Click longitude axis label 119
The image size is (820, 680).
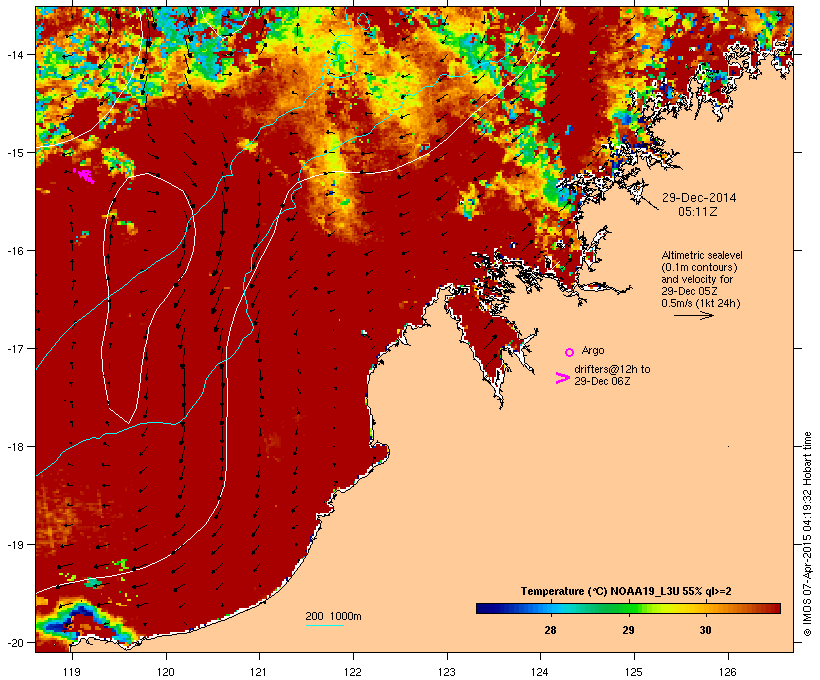click(72, 672)
